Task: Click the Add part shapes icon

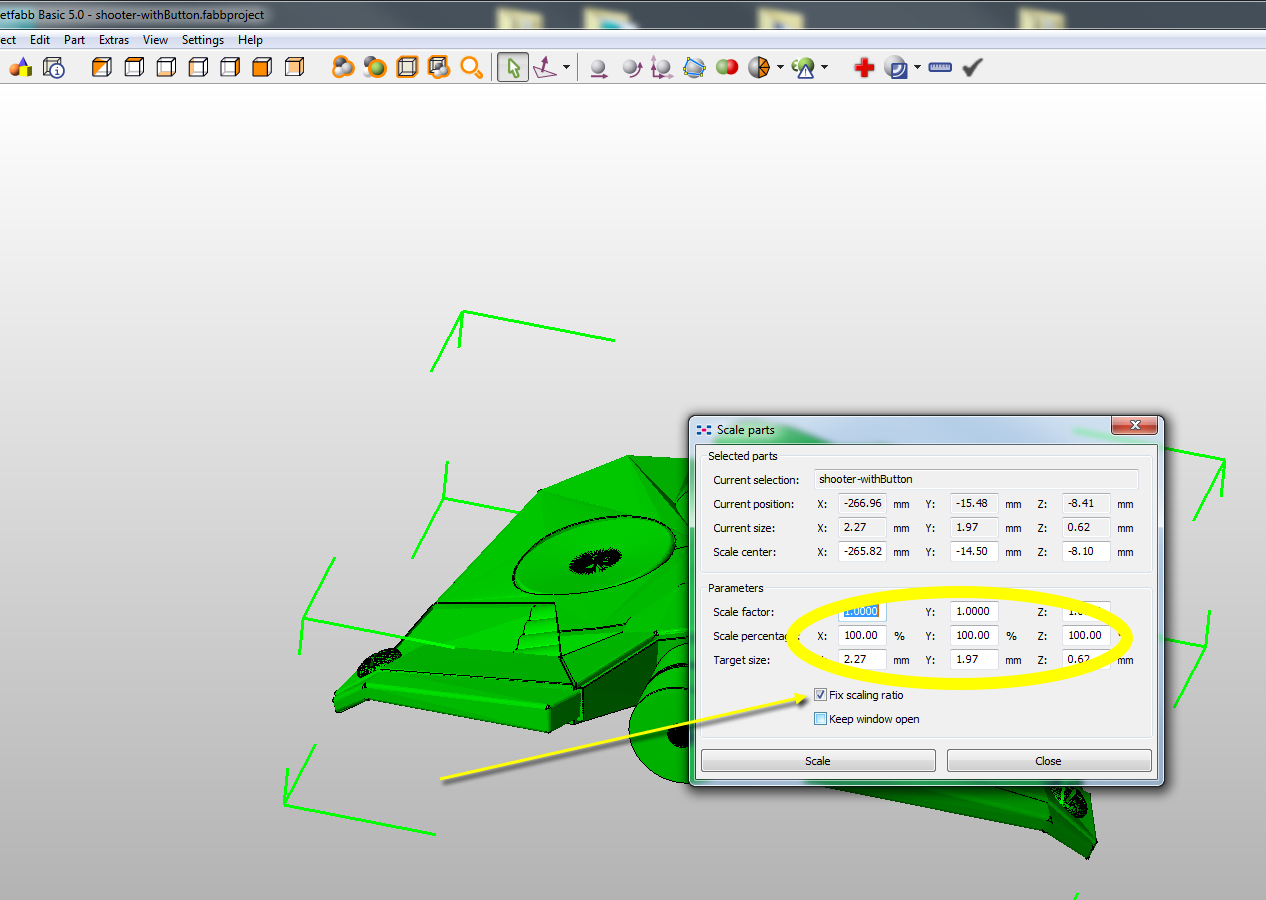Action: (x=21, y=67)
